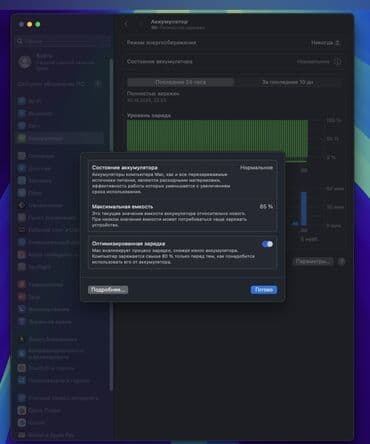This screenshot has width=370, height=444.
Task: Open Пользователи и группы settings
Action: point(60,380)
